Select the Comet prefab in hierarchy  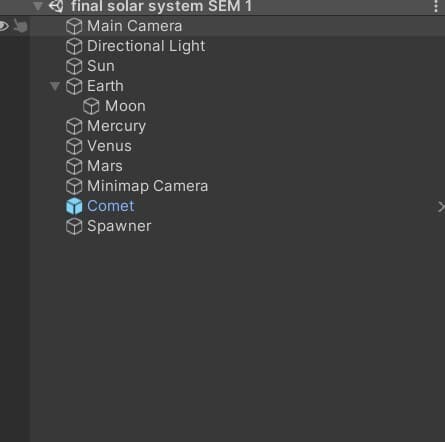tap(111, 206)
